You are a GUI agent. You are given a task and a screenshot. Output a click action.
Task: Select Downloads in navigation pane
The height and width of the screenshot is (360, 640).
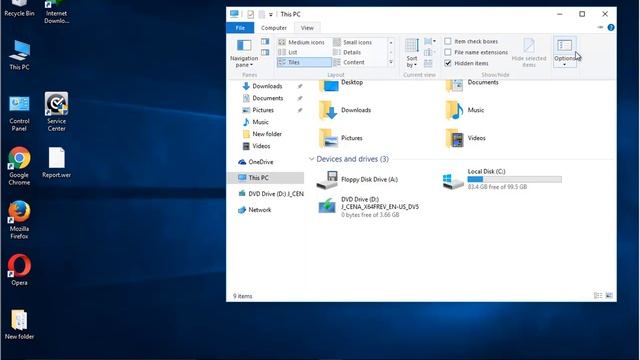tap(267, 86)
